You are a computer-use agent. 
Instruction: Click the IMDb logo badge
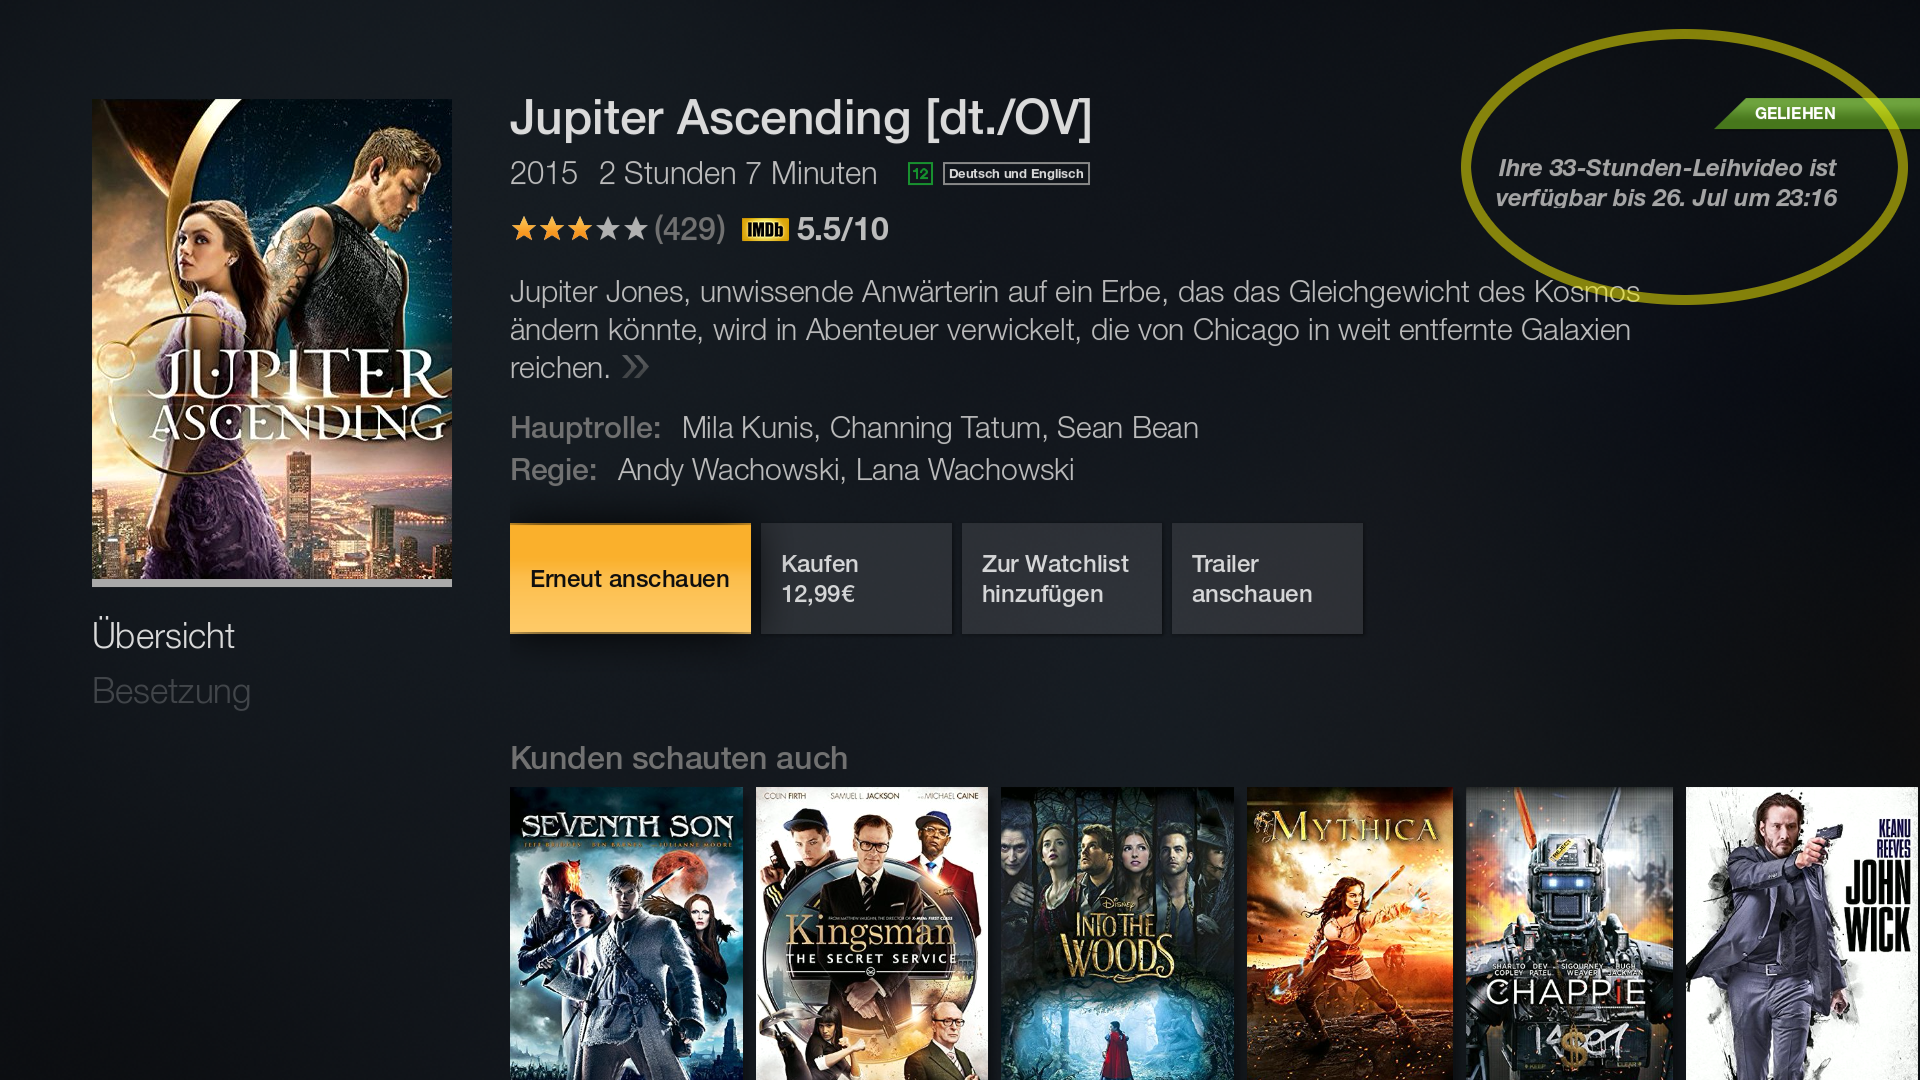pos(765,230)
